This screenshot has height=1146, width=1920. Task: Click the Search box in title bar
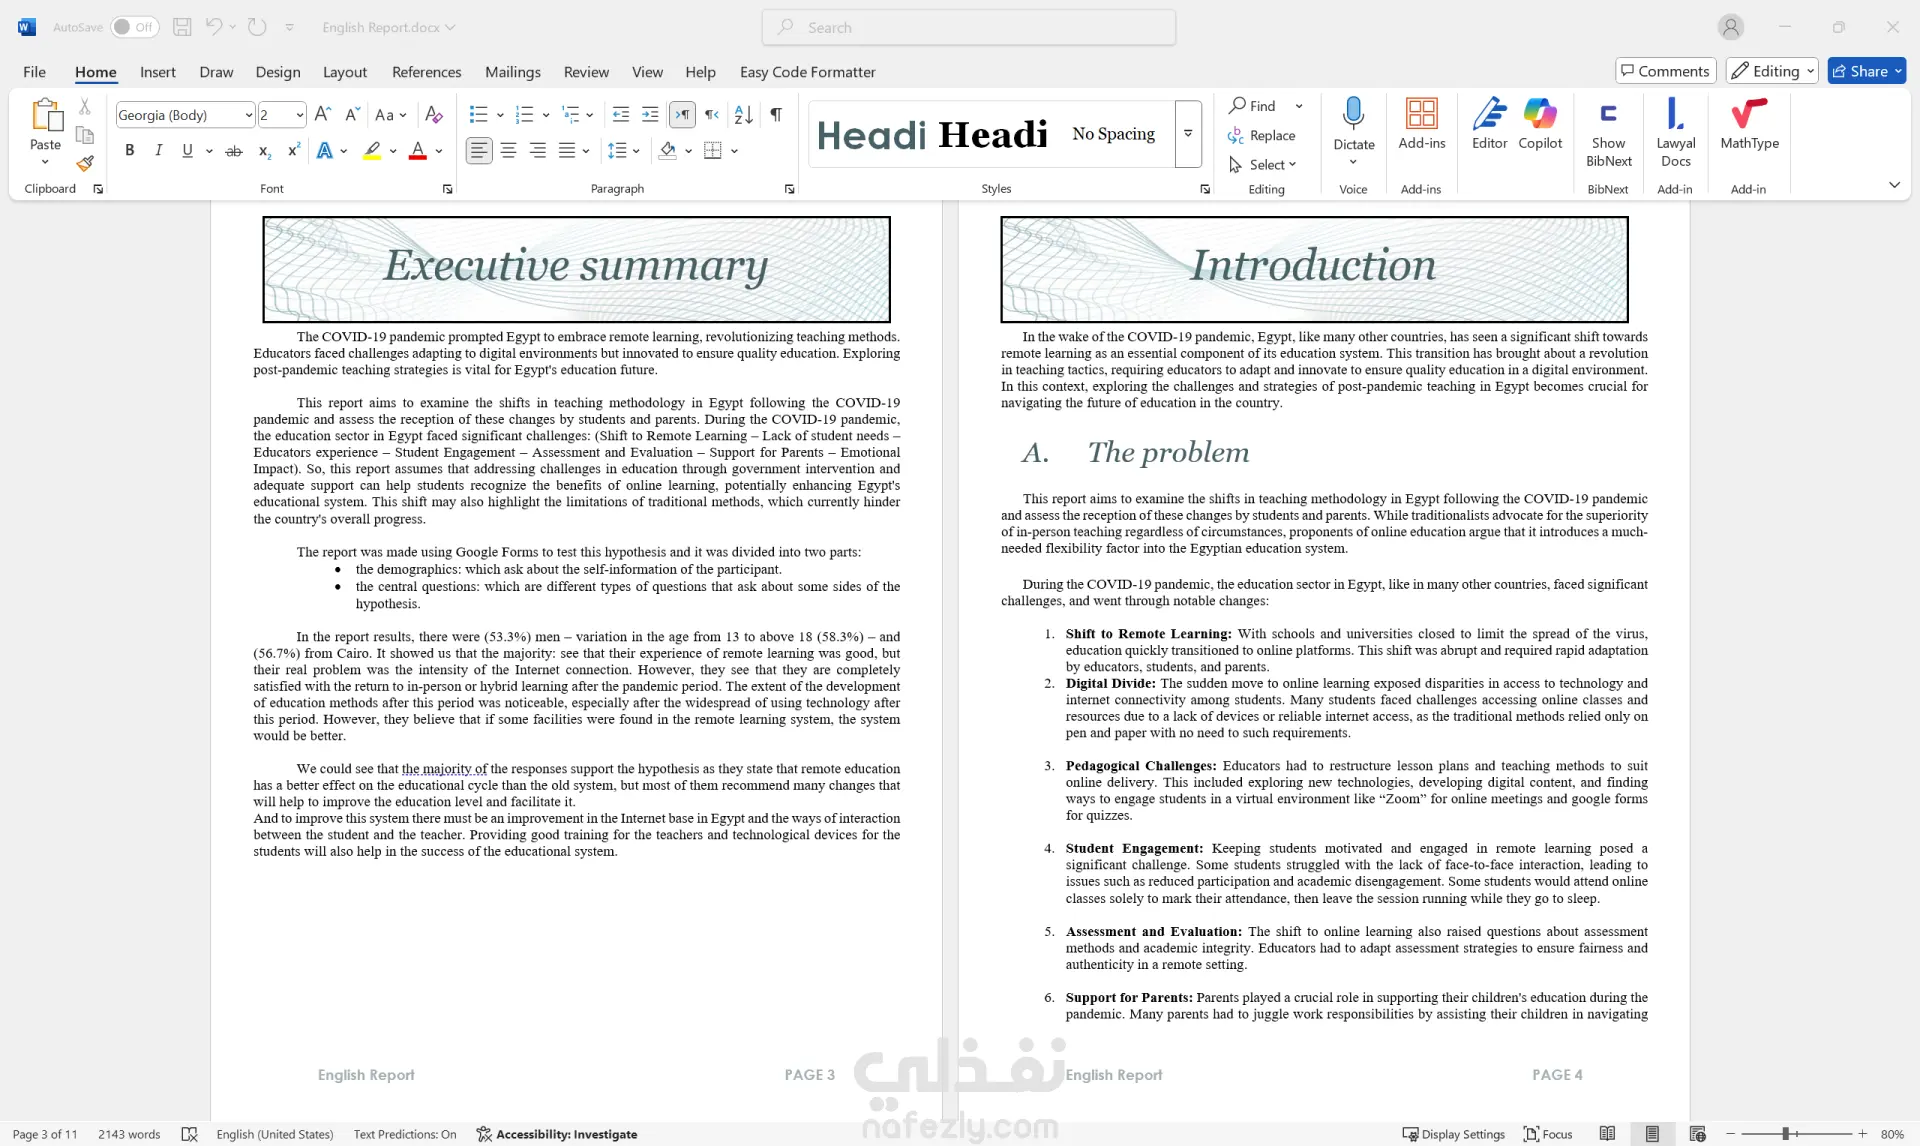pos(968,27)
